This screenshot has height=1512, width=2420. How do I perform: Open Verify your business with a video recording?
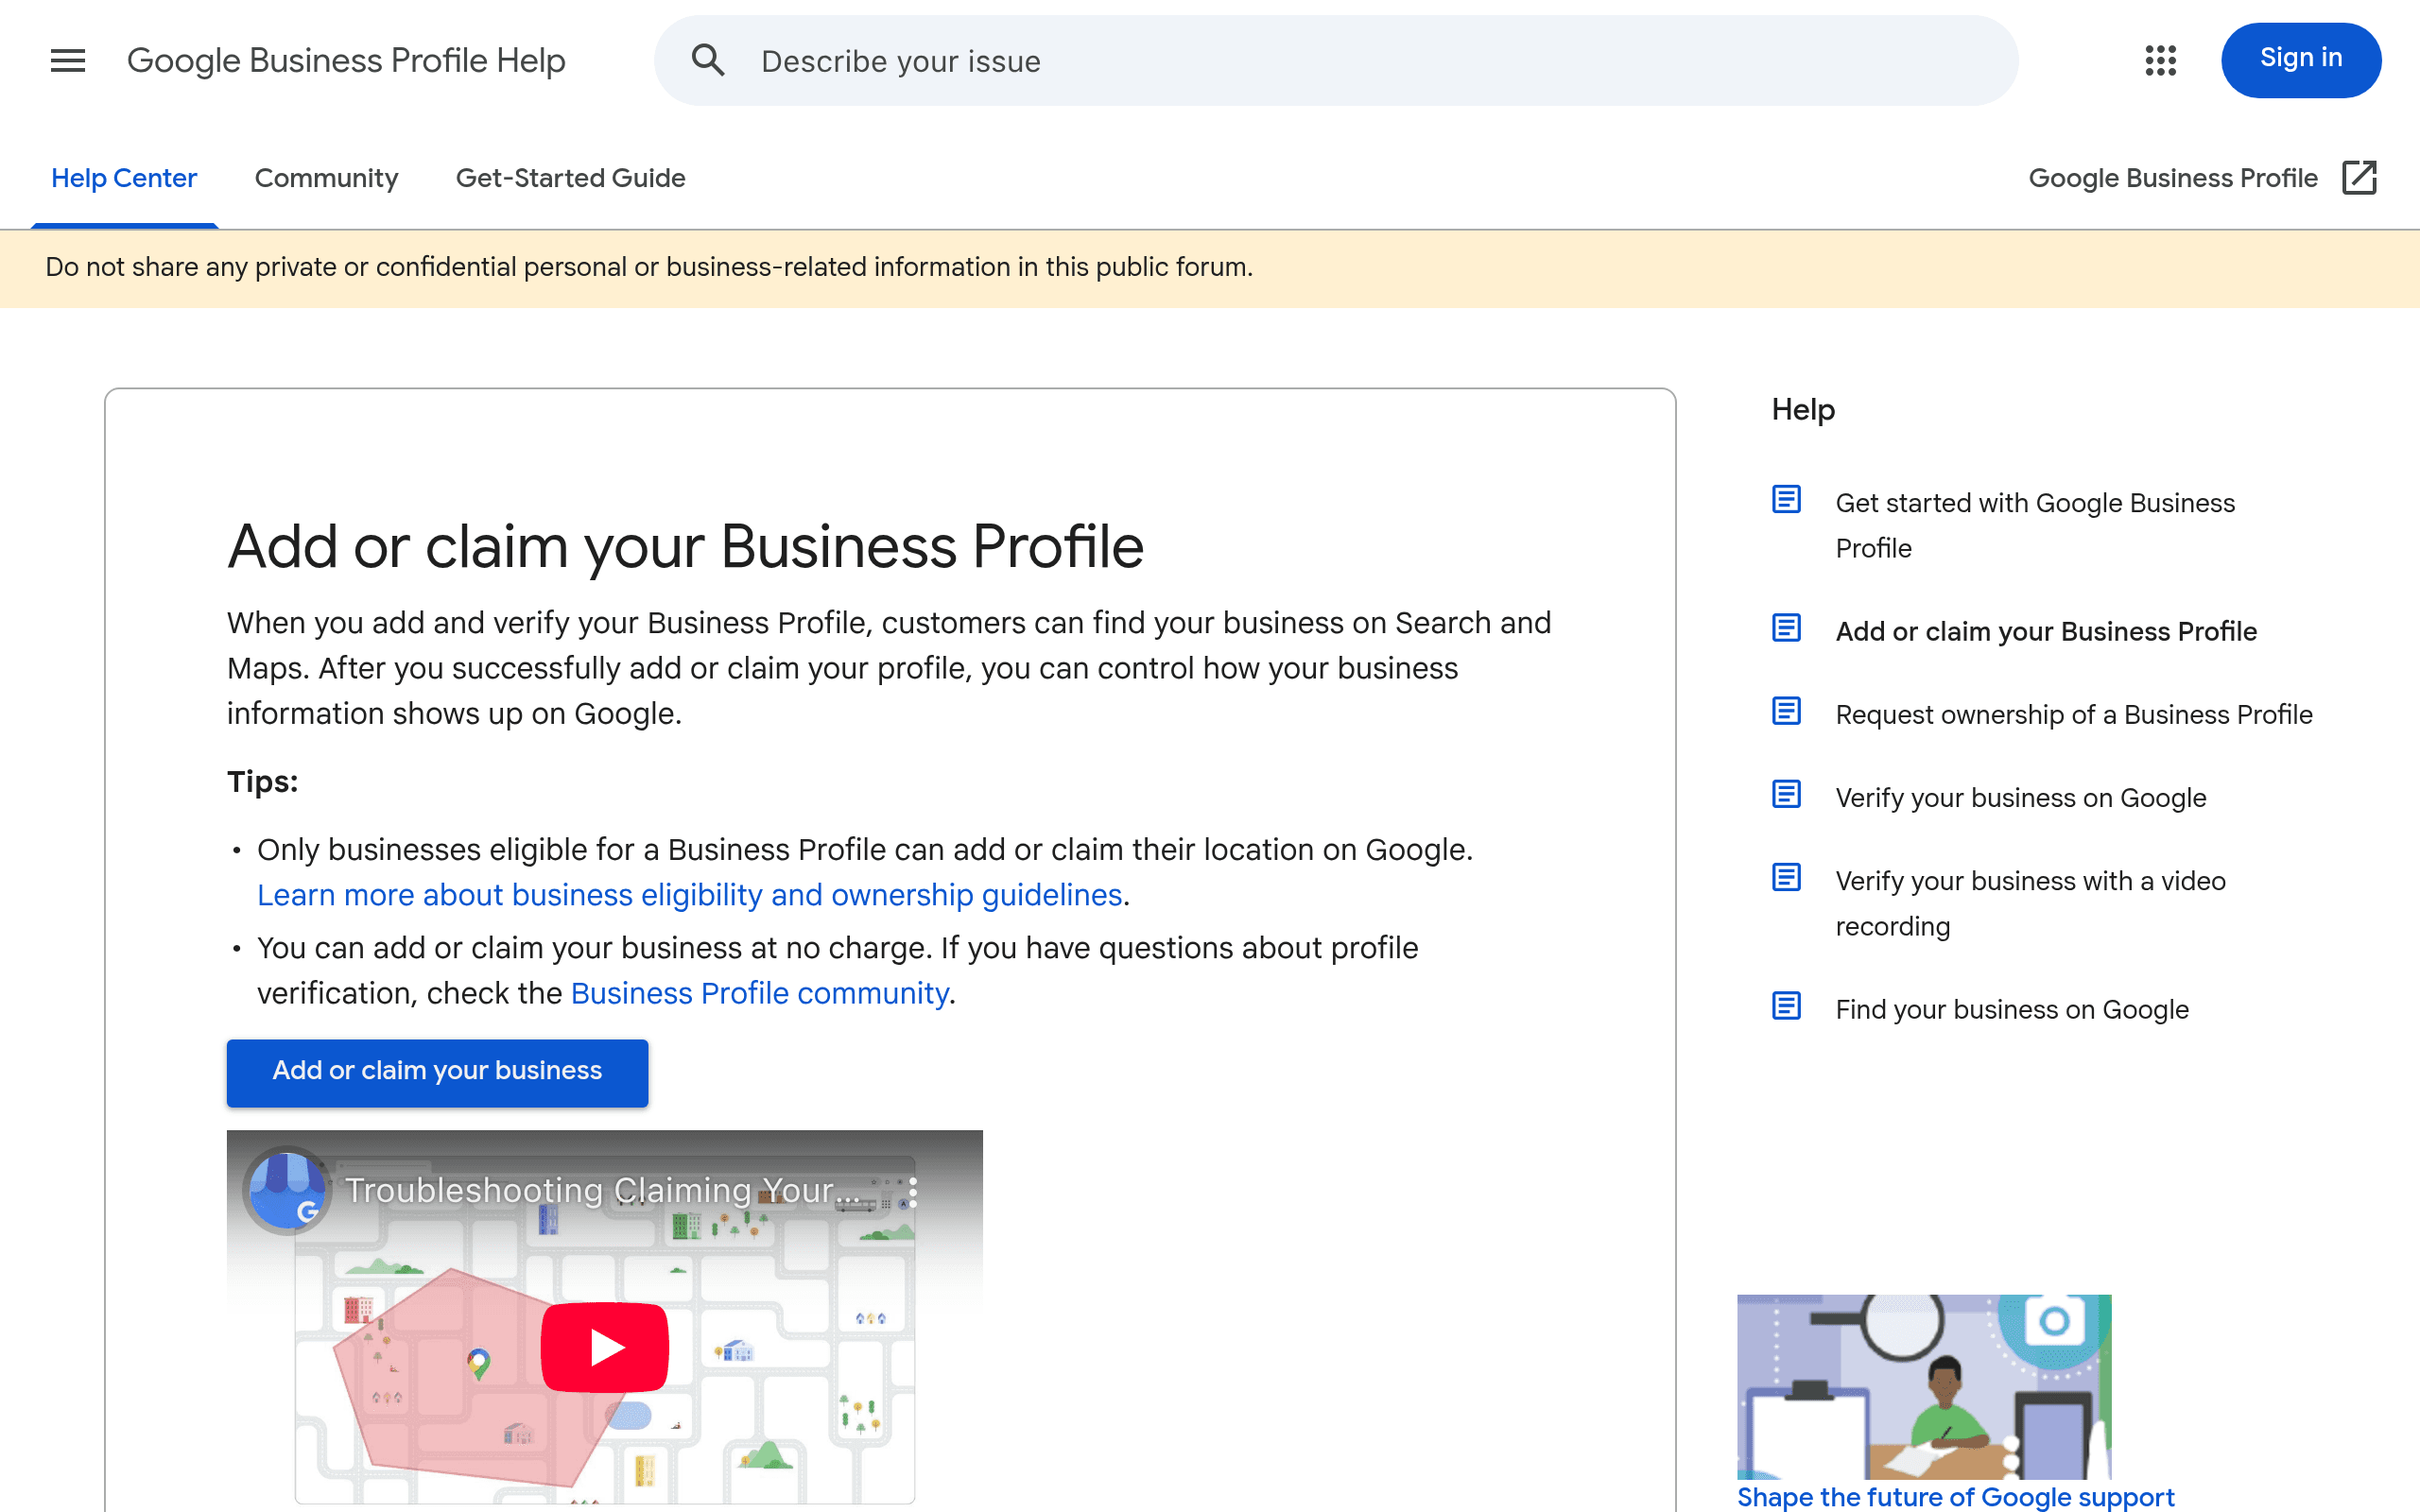click(2030, 903)
